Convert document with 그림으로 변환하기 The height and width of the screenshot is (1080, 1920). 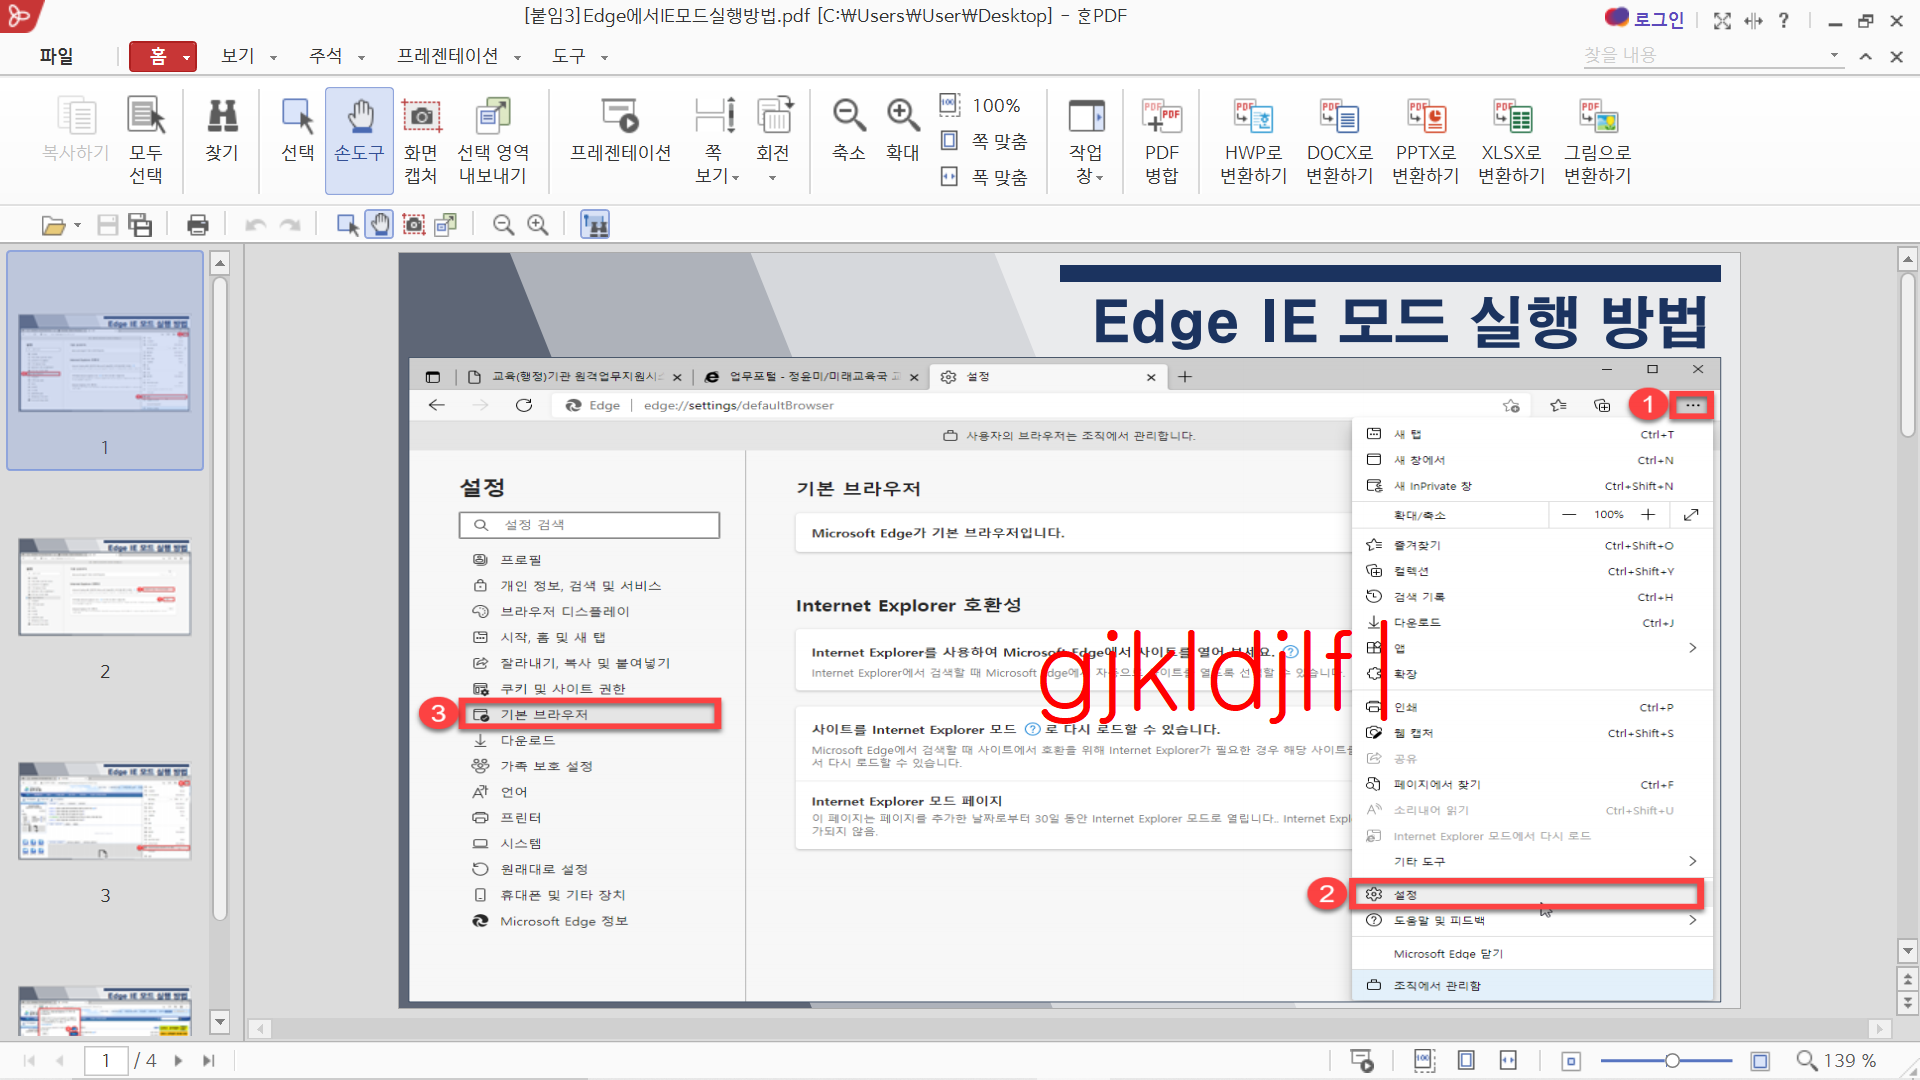click(1598, 141)
